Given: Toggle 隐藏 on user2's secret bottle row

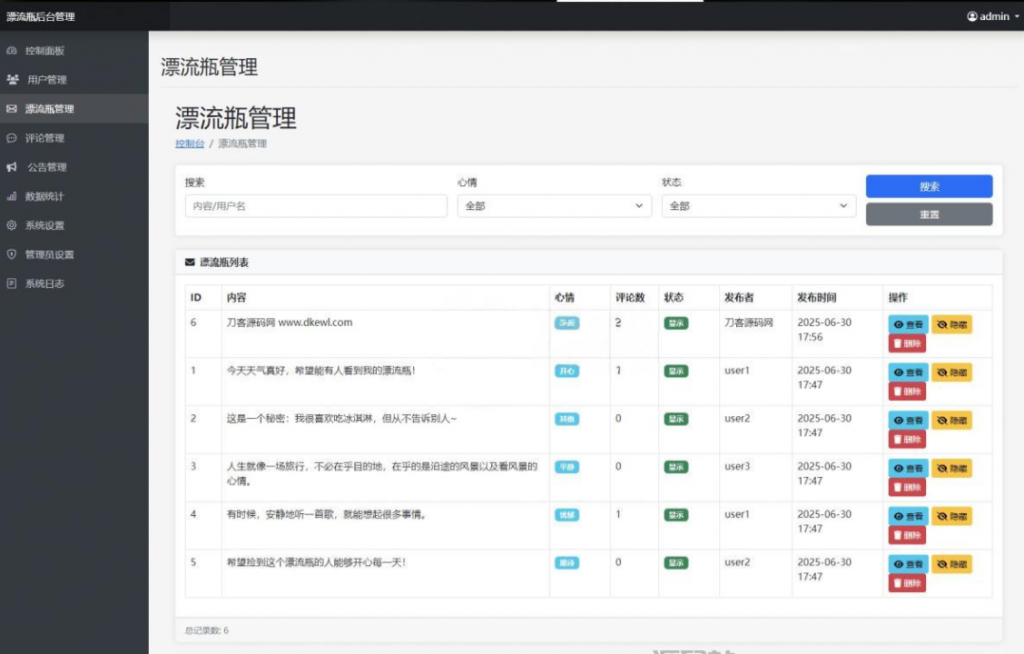Looking at the screenshot, I should tap(951, 419).
